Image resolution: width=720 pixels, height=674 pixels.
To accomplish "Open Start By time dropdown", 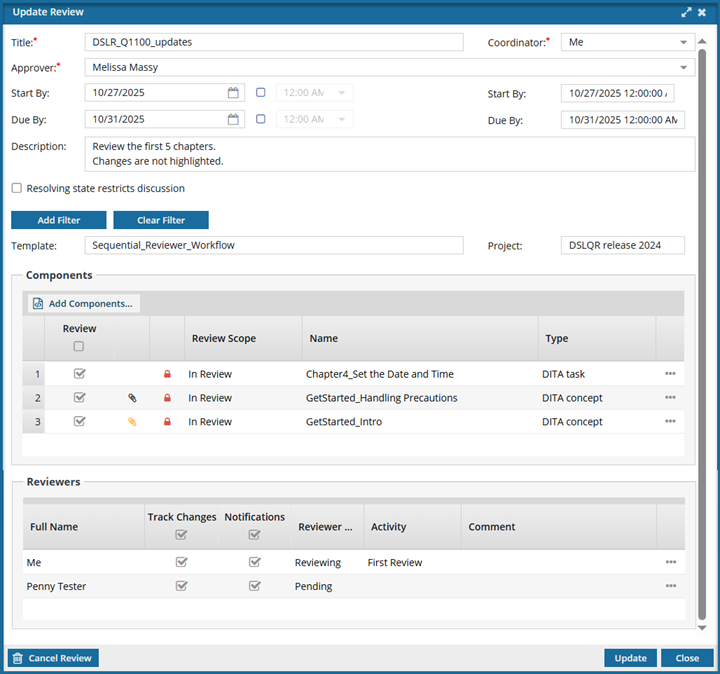I will [343, 93].
